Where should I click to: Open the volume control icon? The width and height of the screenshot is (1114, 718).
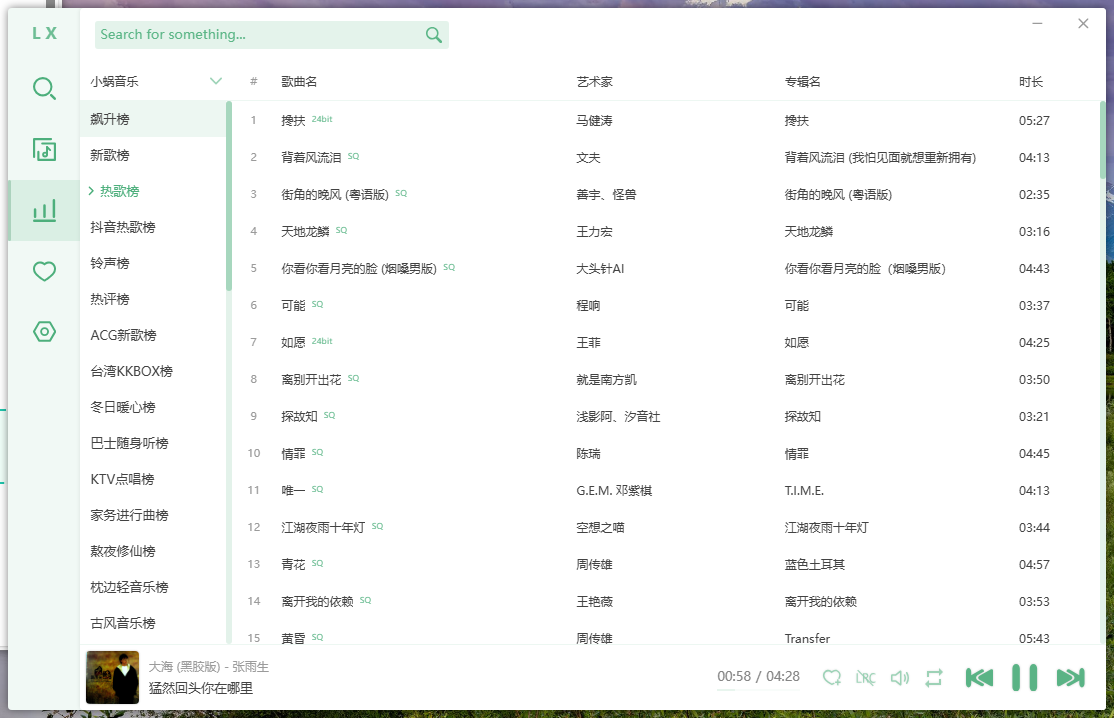(899, 677)
